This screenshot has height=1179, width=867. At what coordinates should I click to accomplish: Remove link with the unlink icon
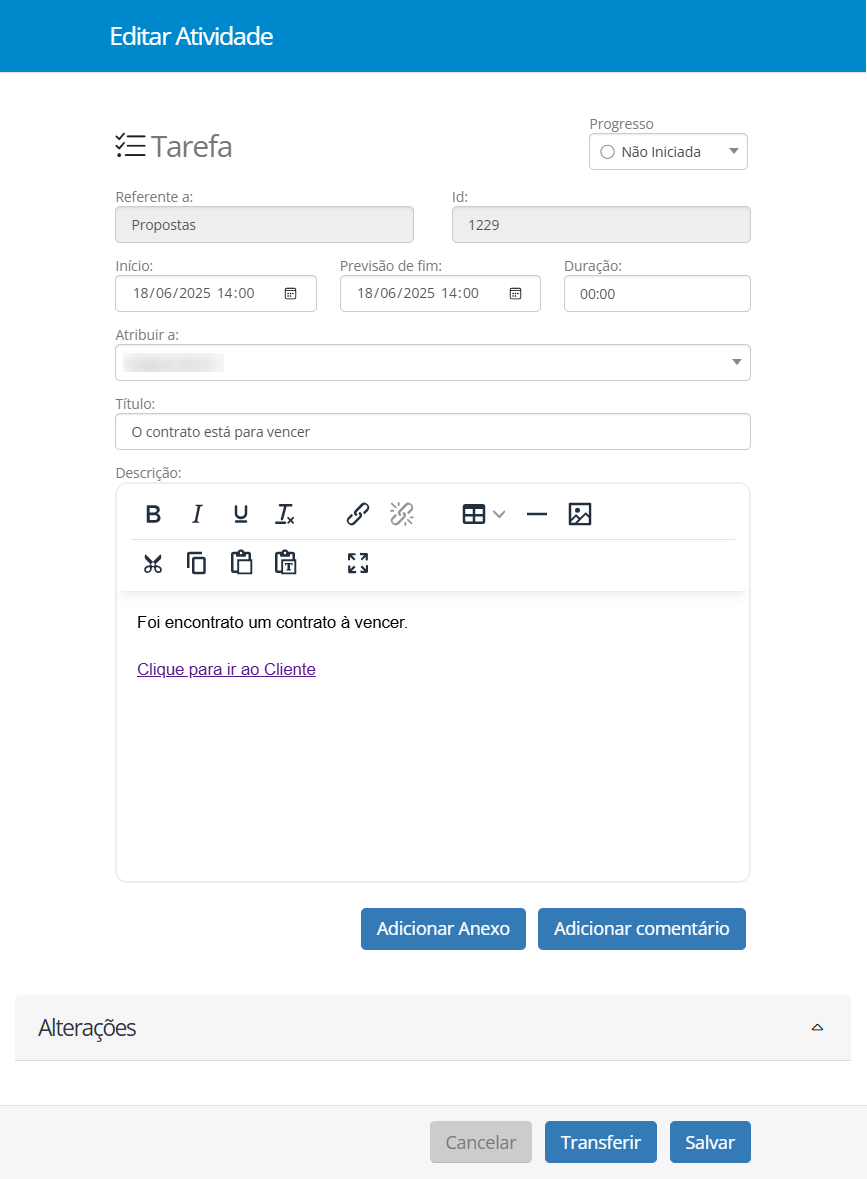[402, 514]
